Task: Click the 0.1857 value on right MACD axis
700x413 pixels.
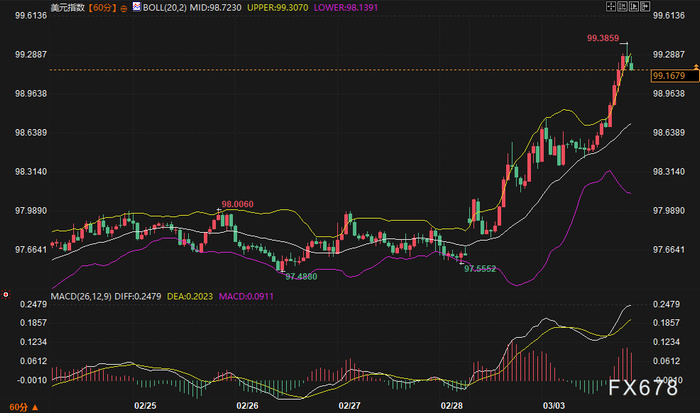Action: 667,323
